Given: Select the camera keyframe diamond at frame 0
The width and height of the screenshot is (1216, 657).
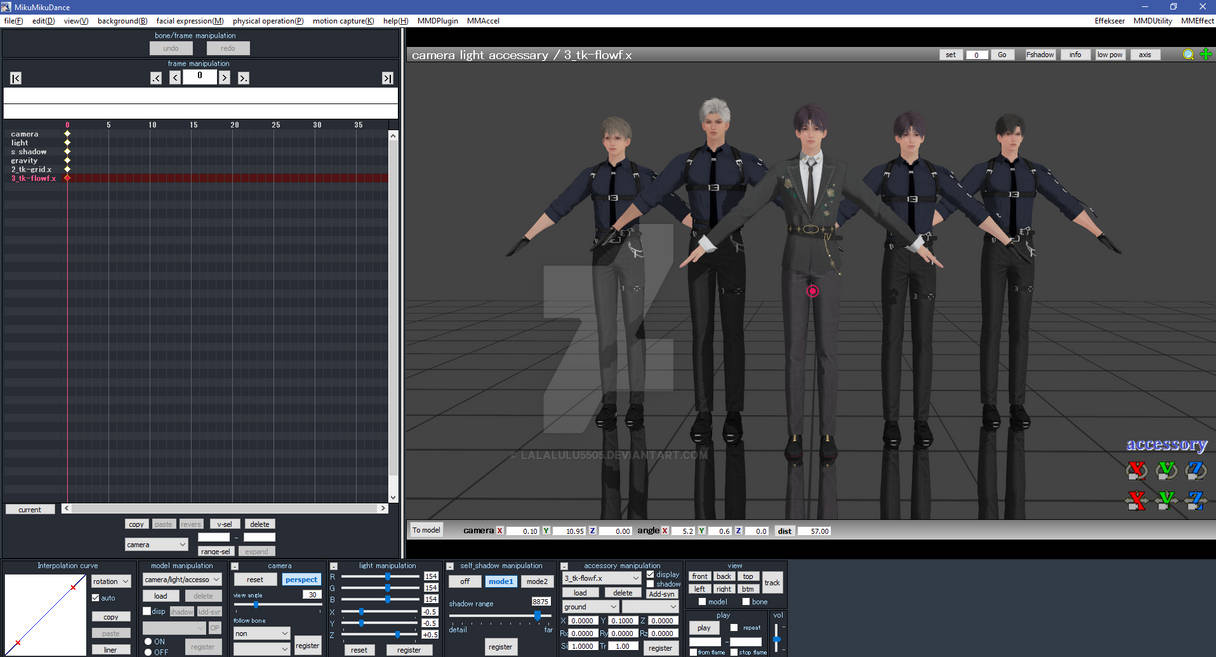Looking at the screenshot, I should point(67,134).
